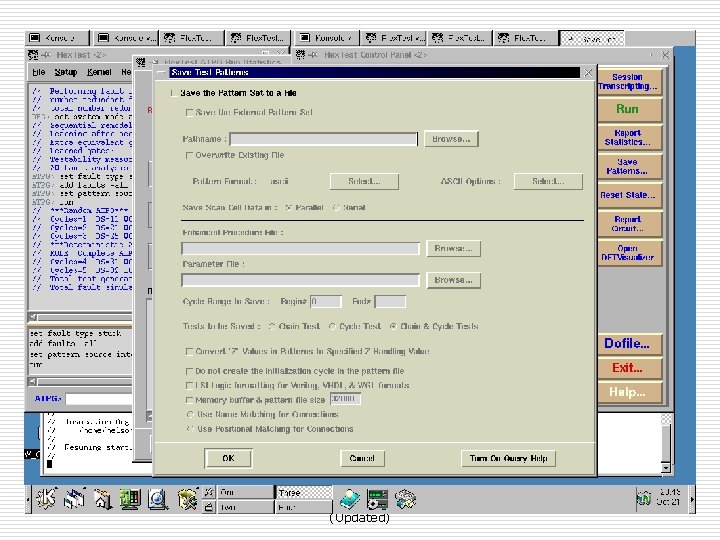Switch to the Save... taskbar entry

(591, 38)
